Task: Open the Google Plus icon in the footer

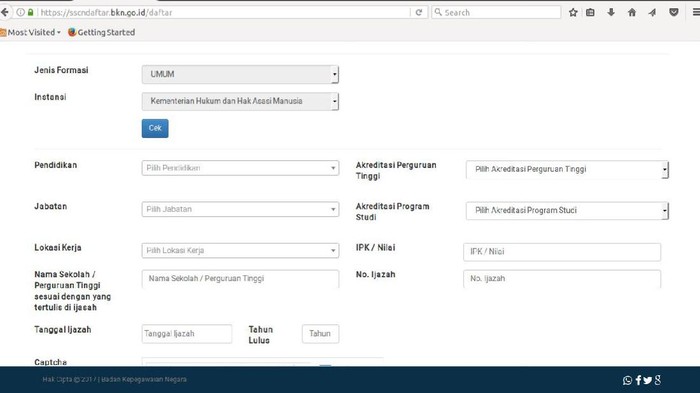Action: 658,380
